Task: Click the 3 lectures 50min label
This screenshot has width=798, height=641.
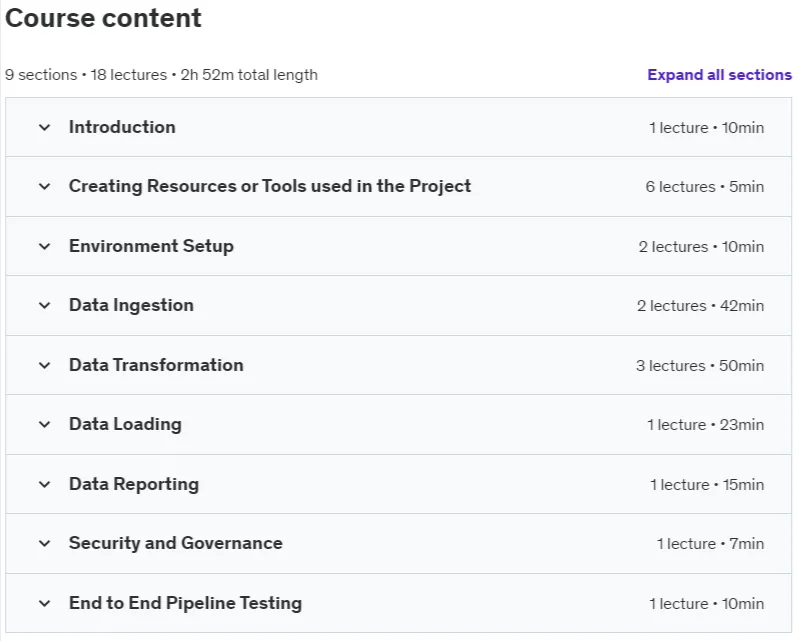Action: (x=700, y=365)
